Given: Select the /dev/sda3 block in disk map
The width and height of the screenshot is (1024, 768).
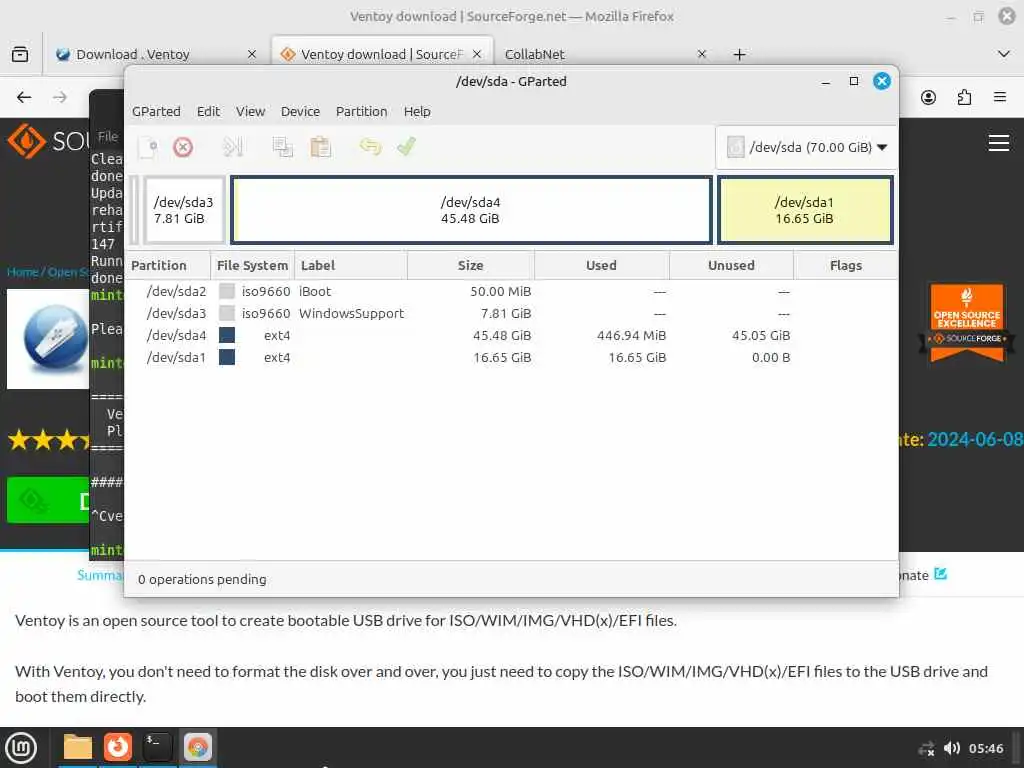Looking at the screenshot, I should 184,210.
